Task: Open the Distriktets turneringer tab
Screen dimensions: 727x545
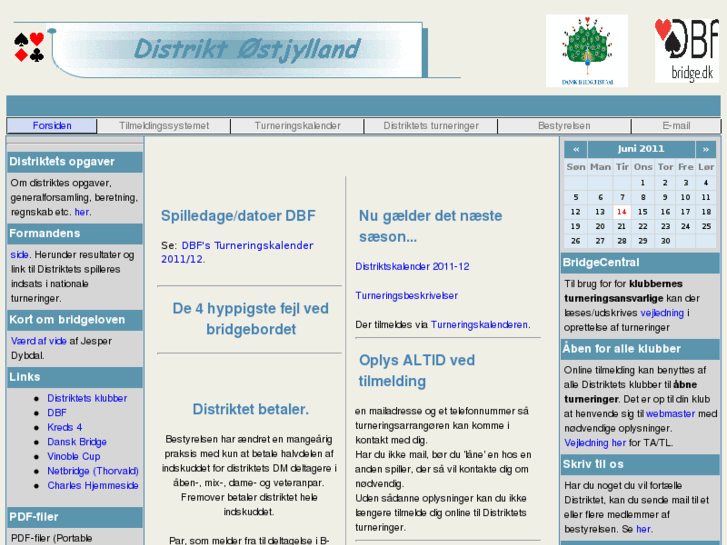Action: point(431,126)
